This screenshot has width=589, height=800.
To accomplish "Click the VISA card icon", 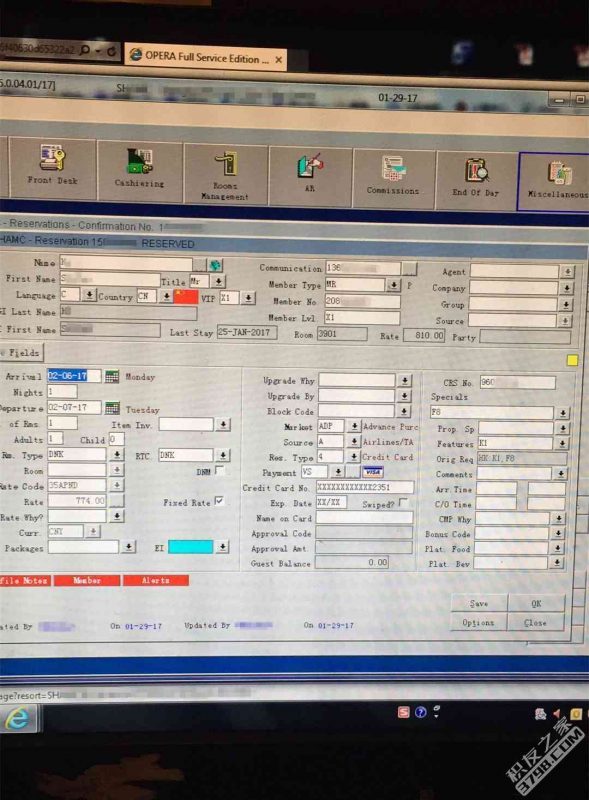I will click(x=373, y=472).
